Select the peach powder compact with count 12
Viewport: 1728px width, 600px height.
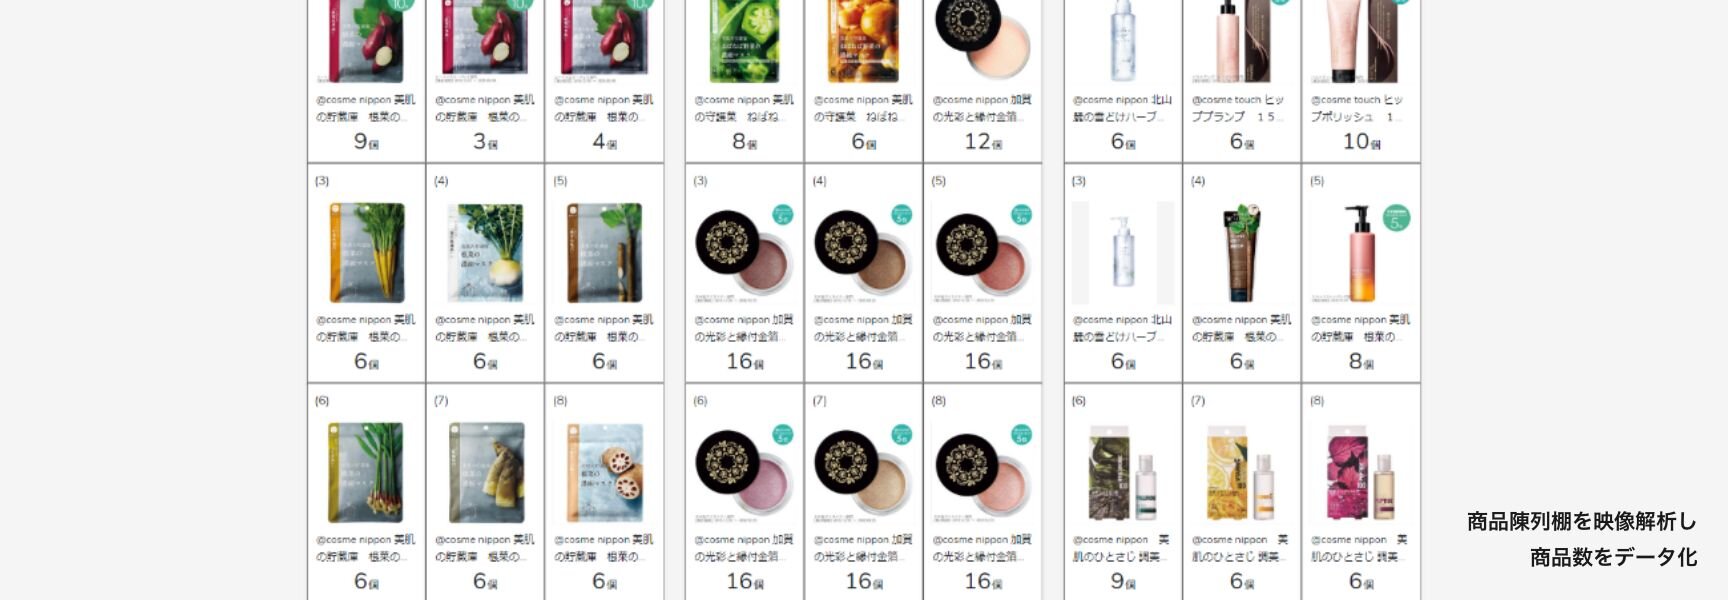[982, 38]
